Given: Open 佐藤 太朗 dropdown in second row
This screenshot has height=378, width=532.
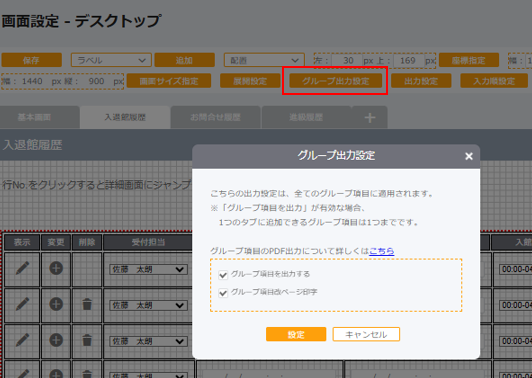Looking at the screenshot, I should pyautogui.click(x=148, y=305).
